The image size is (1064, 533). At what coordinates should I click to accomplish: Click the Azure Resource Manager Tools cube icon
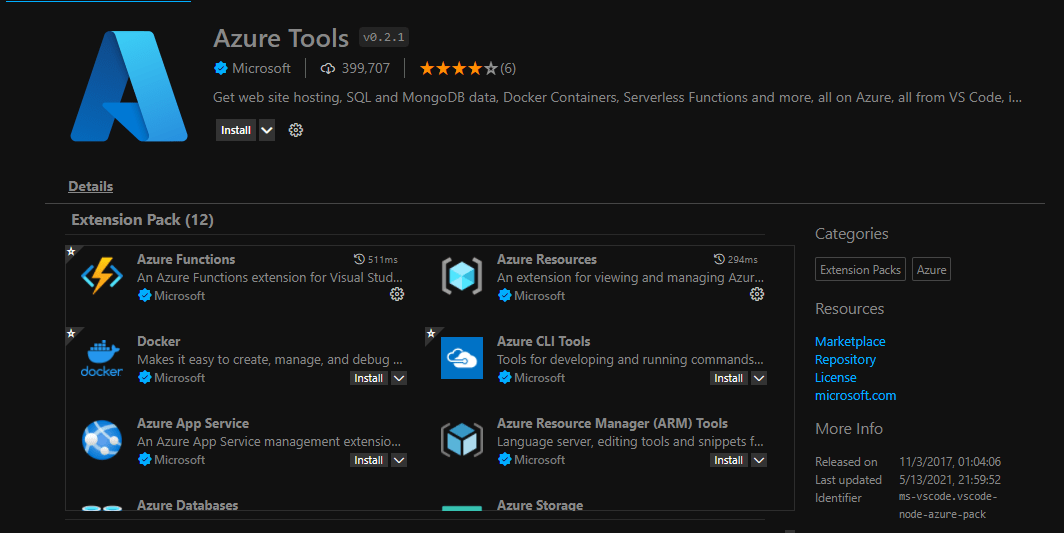462,440
